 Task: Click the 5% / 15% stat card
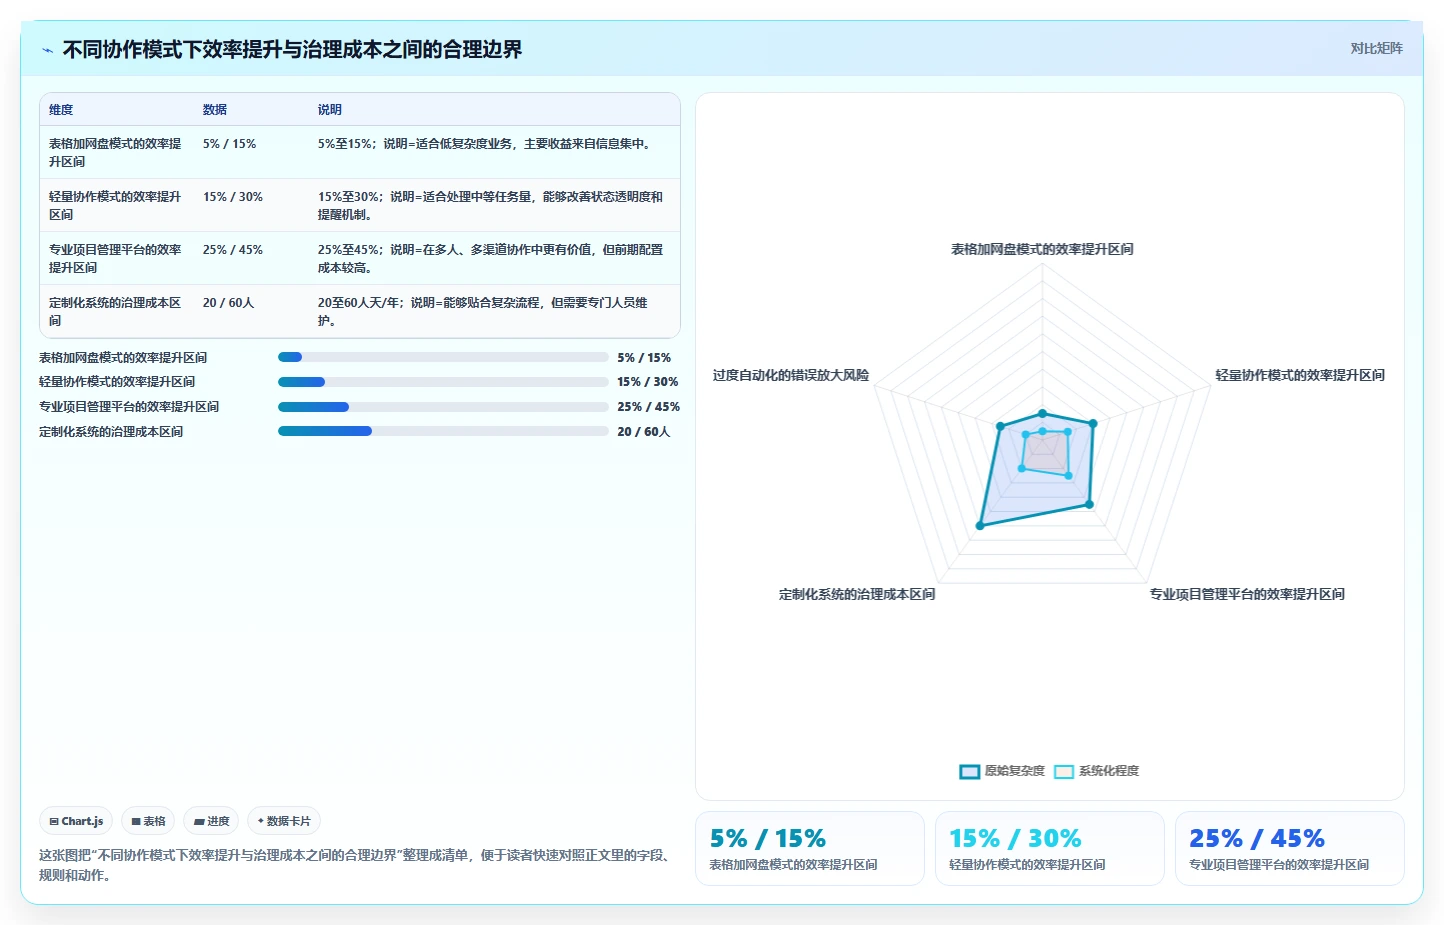[x=810, y=848]
